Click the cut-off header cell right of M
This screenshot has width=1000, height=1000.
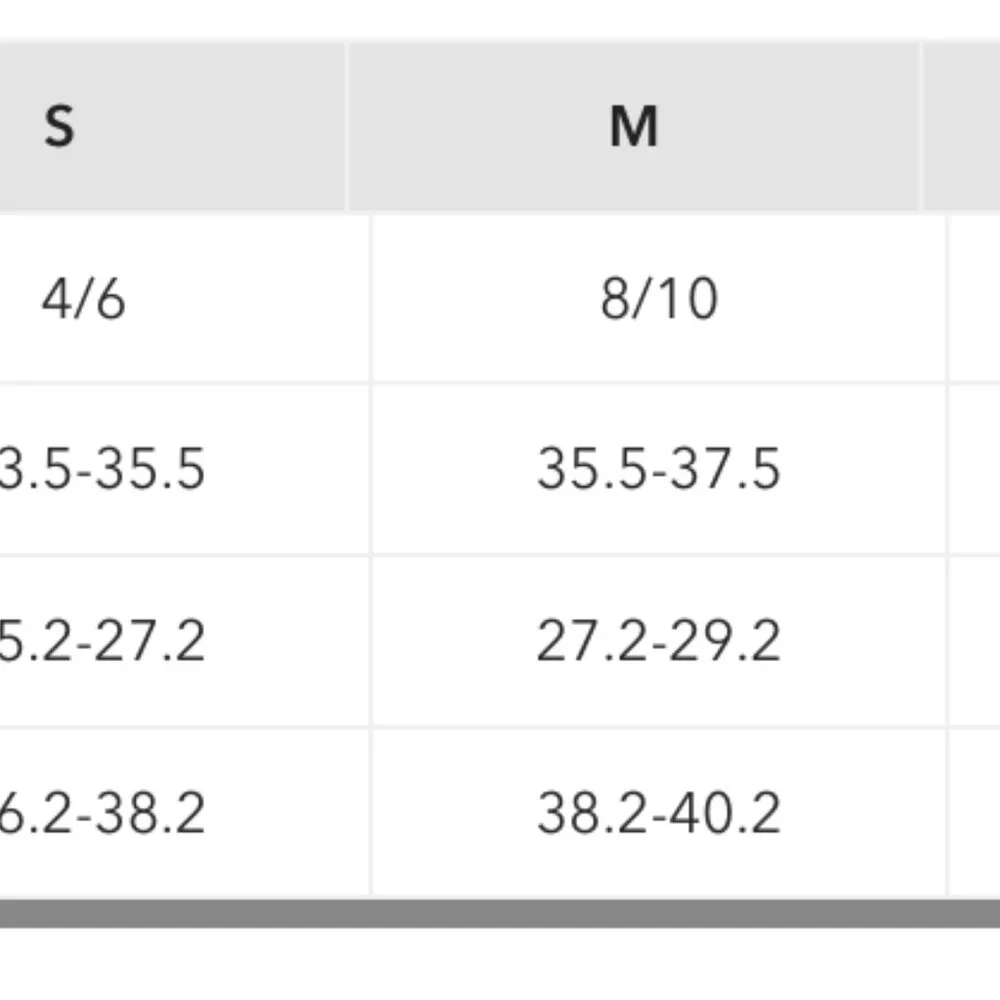click(x=962, y=127)
